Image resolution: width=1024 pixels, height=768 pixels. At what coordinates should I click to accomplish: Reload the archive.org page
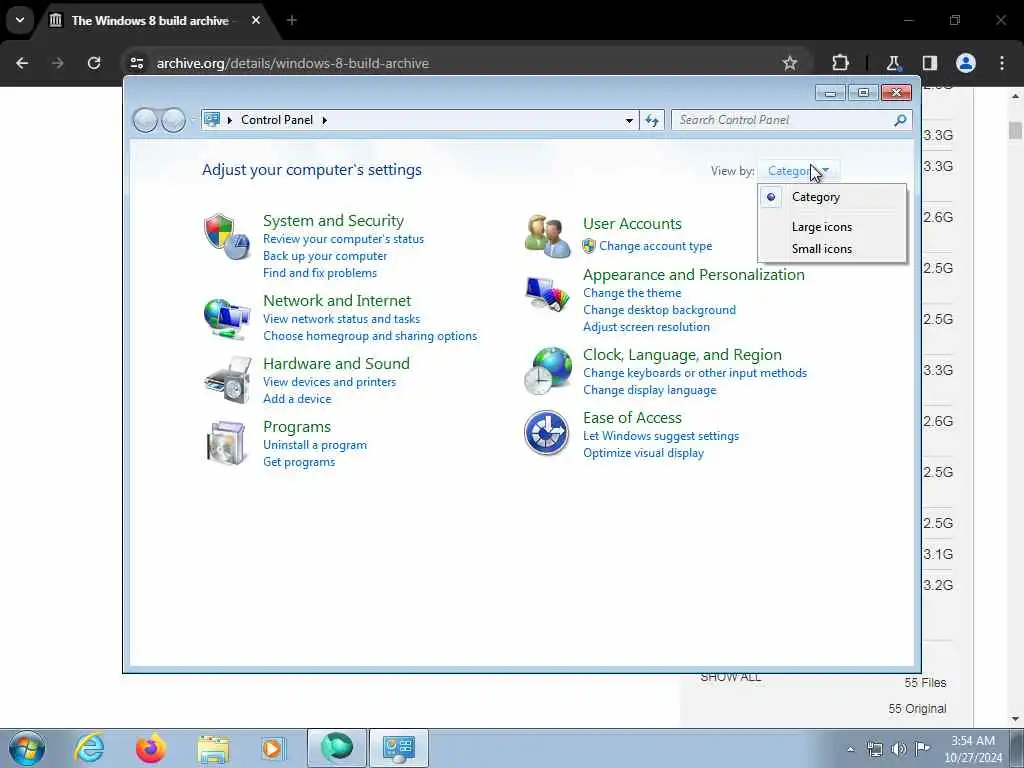pyautogui.click(x=94, y=63)
